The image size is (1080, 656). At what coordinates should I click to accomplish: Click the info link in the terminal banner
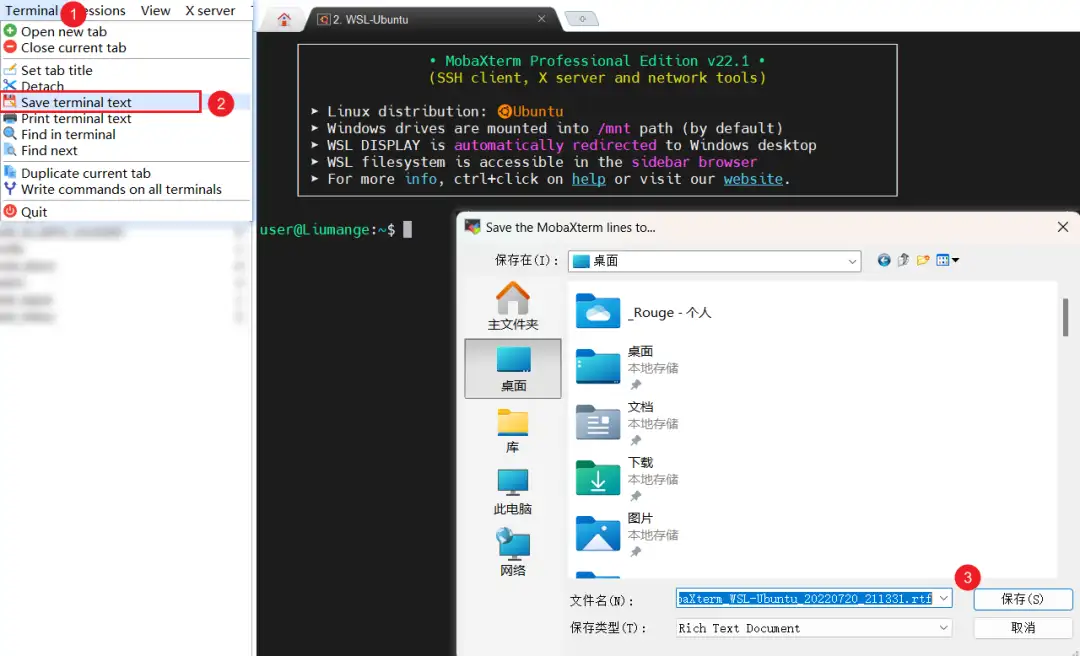[421, 179]
